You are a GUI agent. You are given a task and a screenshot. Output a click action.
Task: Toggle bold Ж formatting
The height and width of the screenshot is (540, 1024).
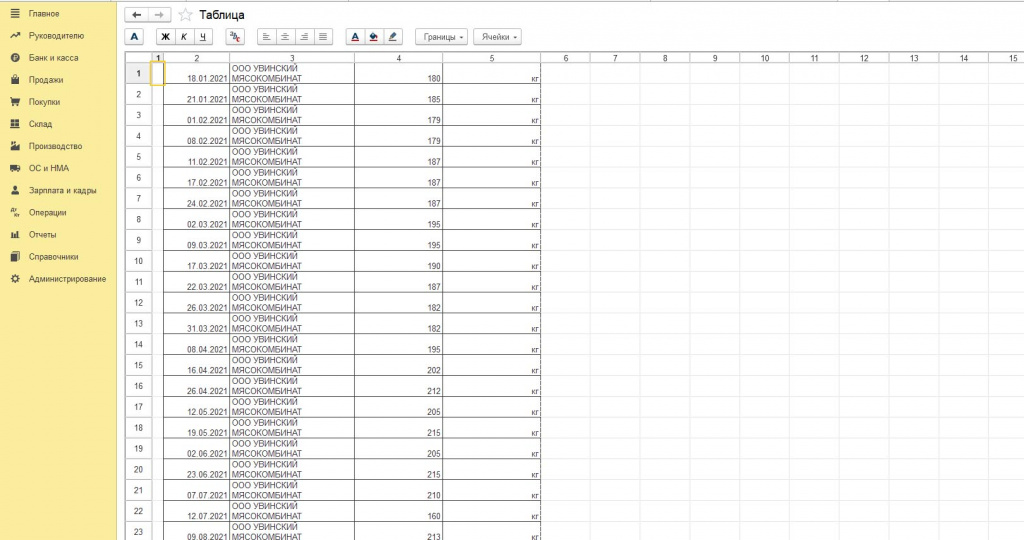pyautogui.click(x=165, y=37)
